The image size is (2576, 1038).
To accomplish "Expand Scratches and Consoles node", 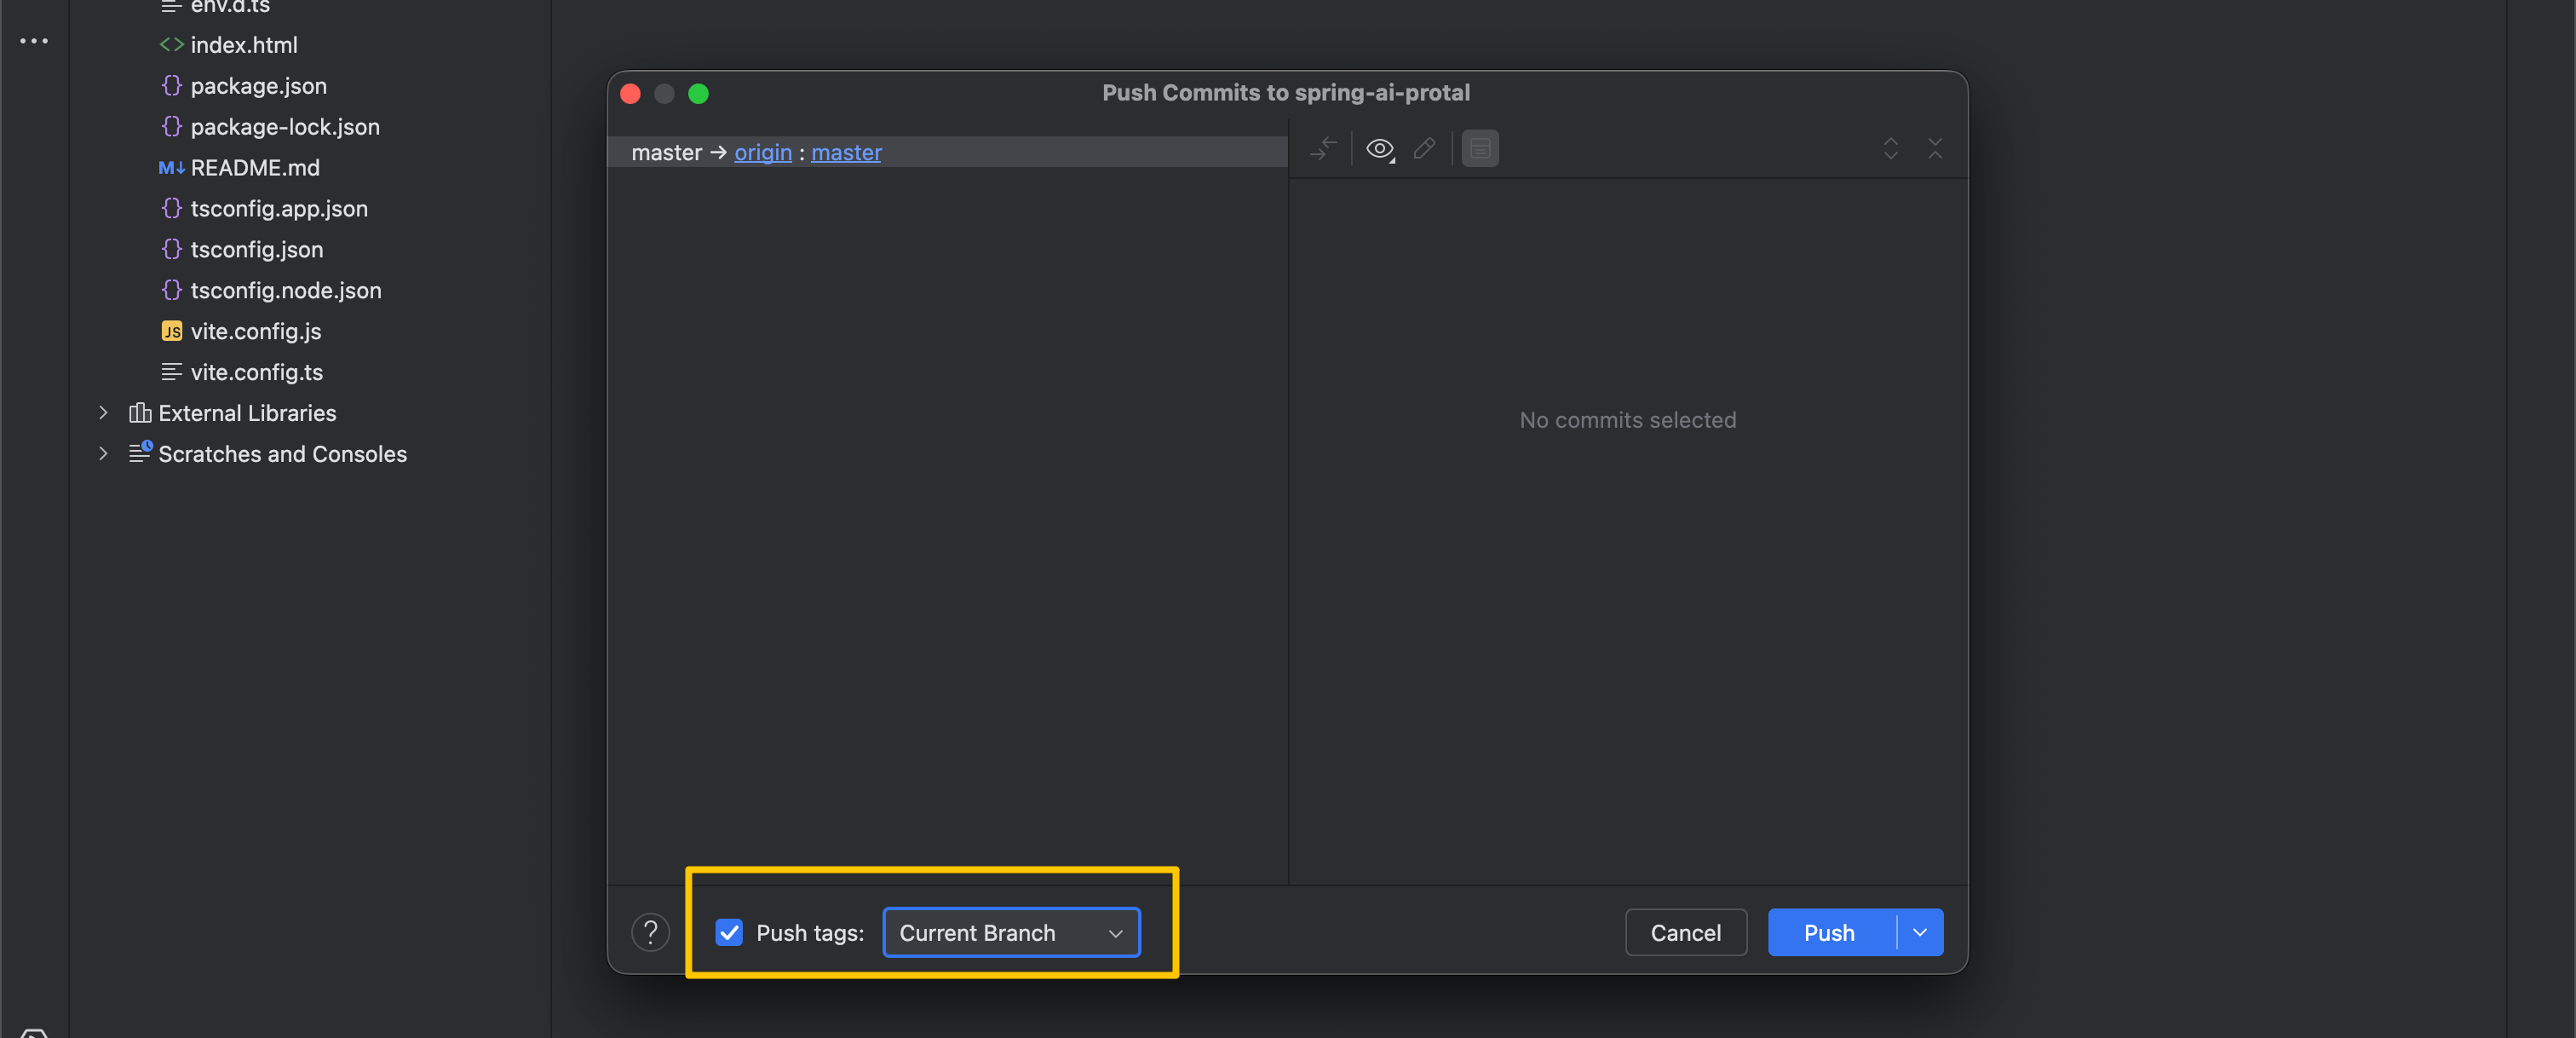I will (103, 454).
